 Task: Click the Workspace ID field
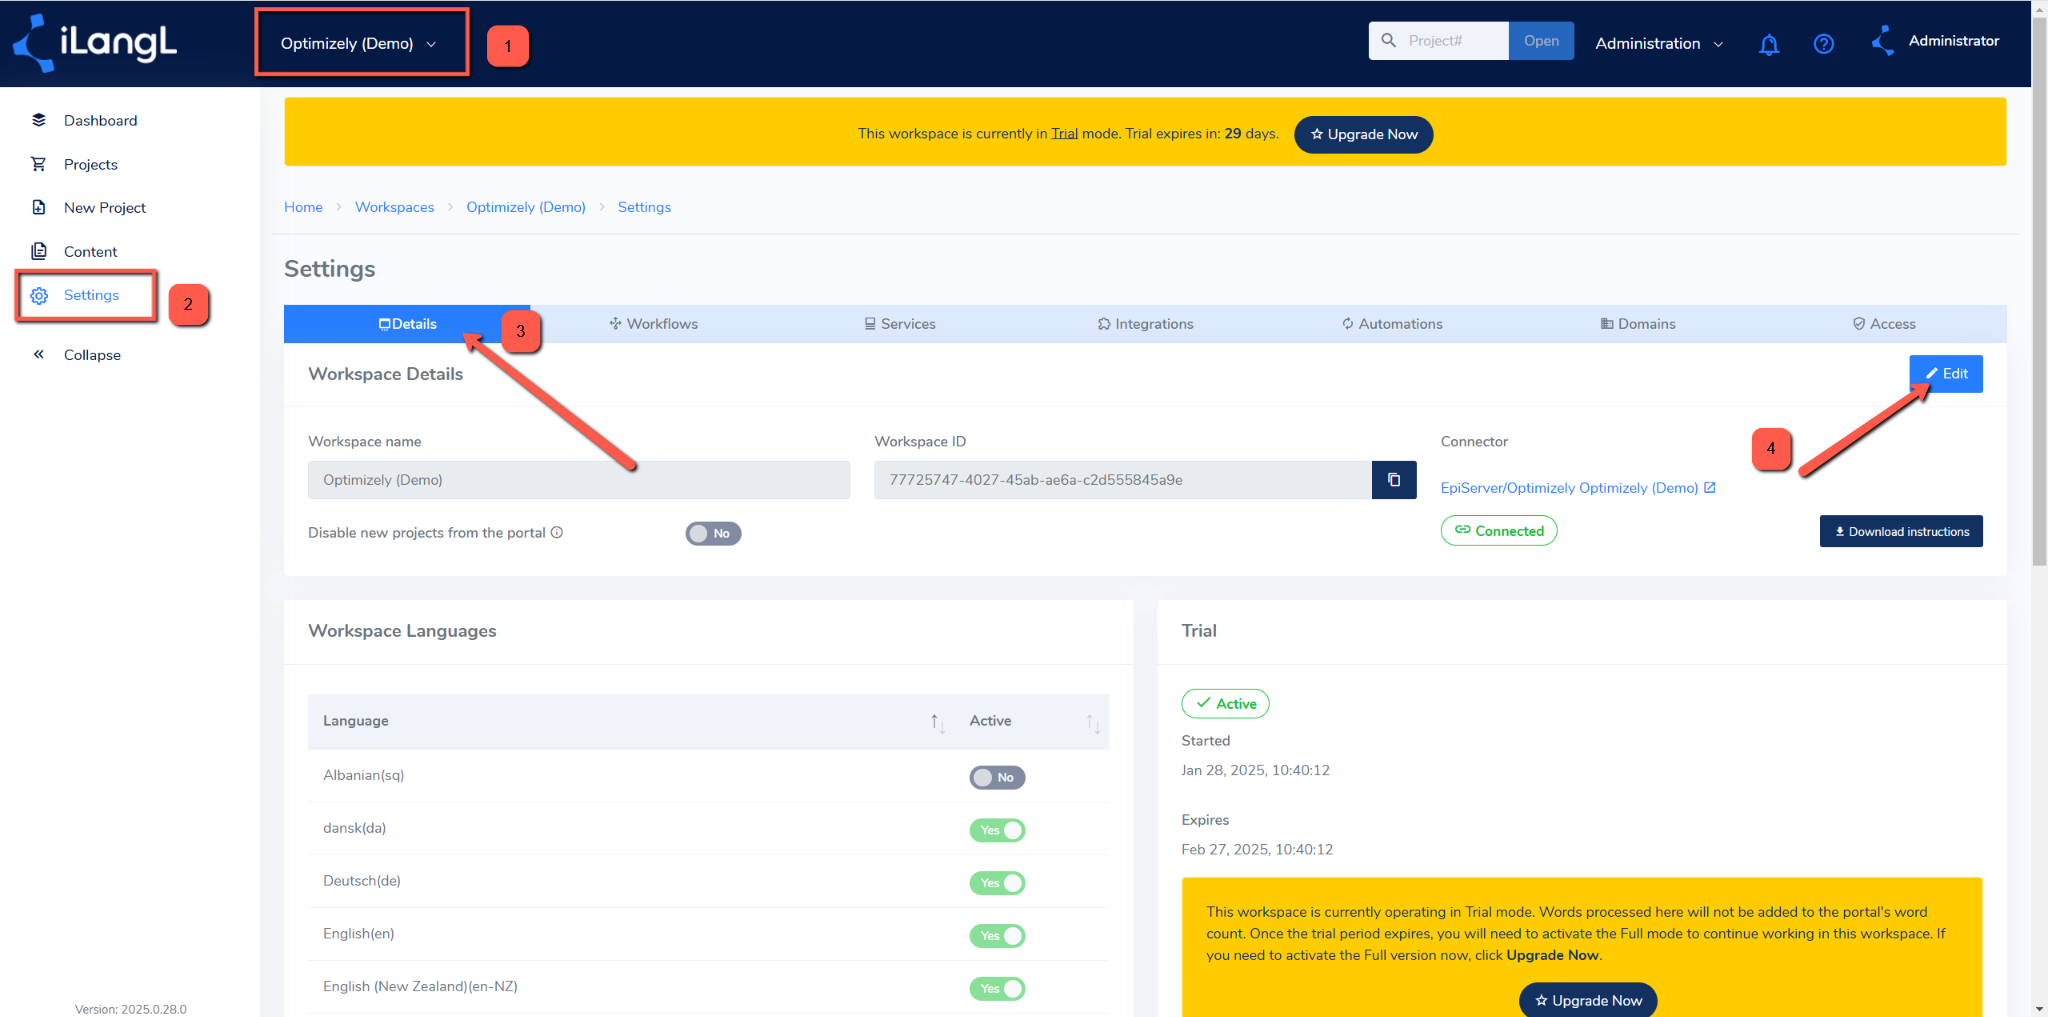point(1123,480)
